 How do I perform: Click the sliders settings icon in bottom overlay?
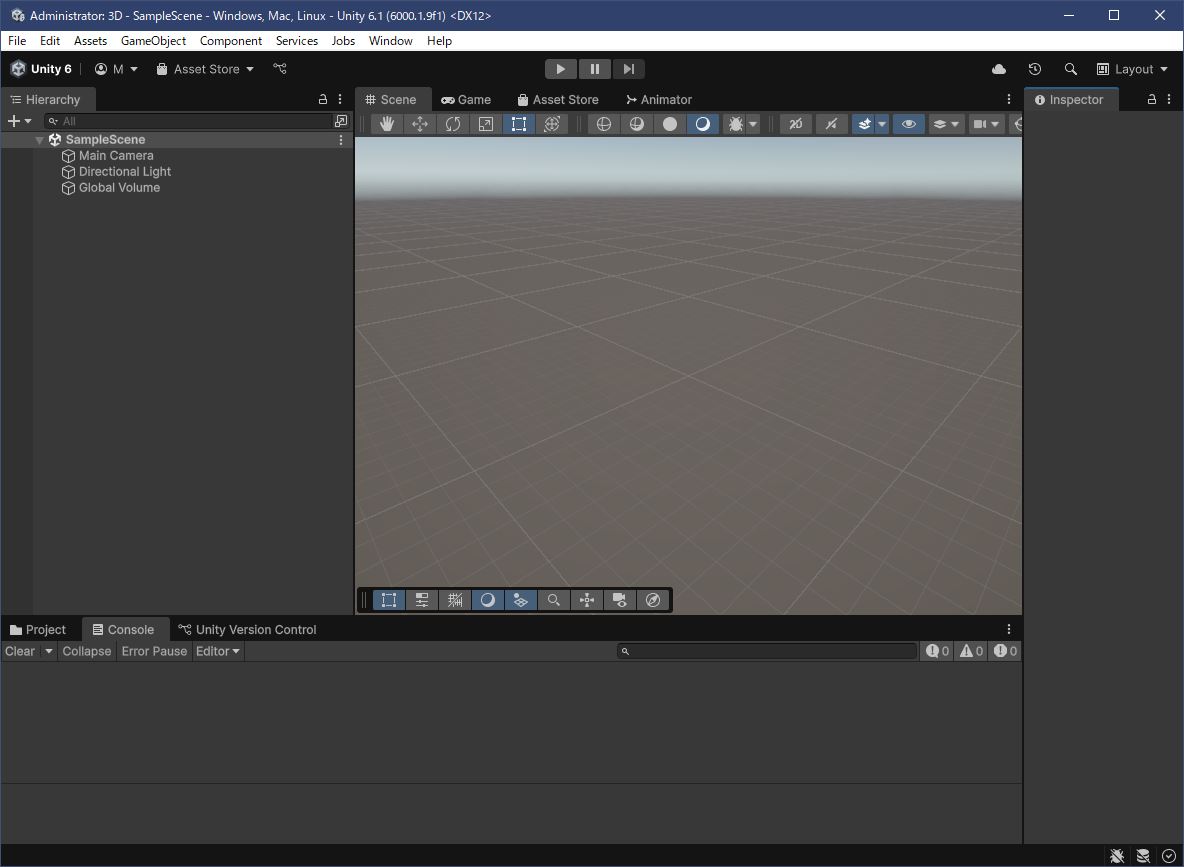click(x=421, y=600)
